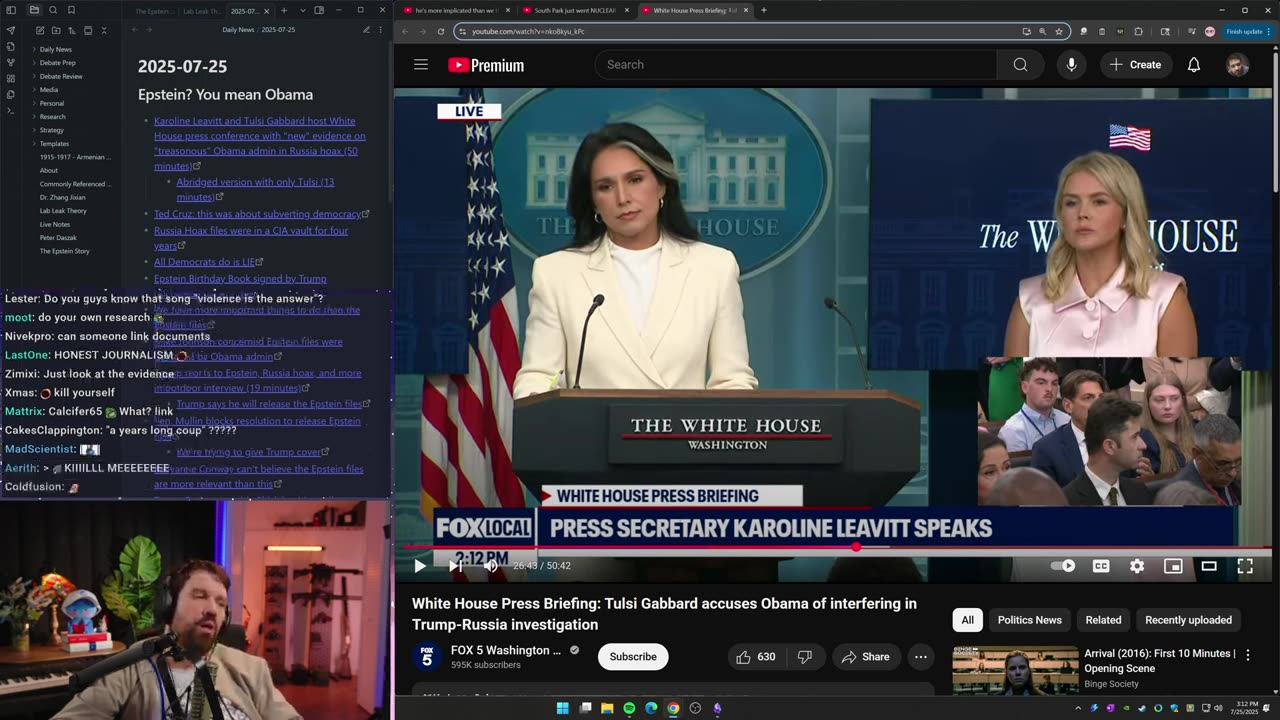Viewport: 1280px width, 720px height.
Task: Add a new tab in Obsidian
Action: click(284, 10)
